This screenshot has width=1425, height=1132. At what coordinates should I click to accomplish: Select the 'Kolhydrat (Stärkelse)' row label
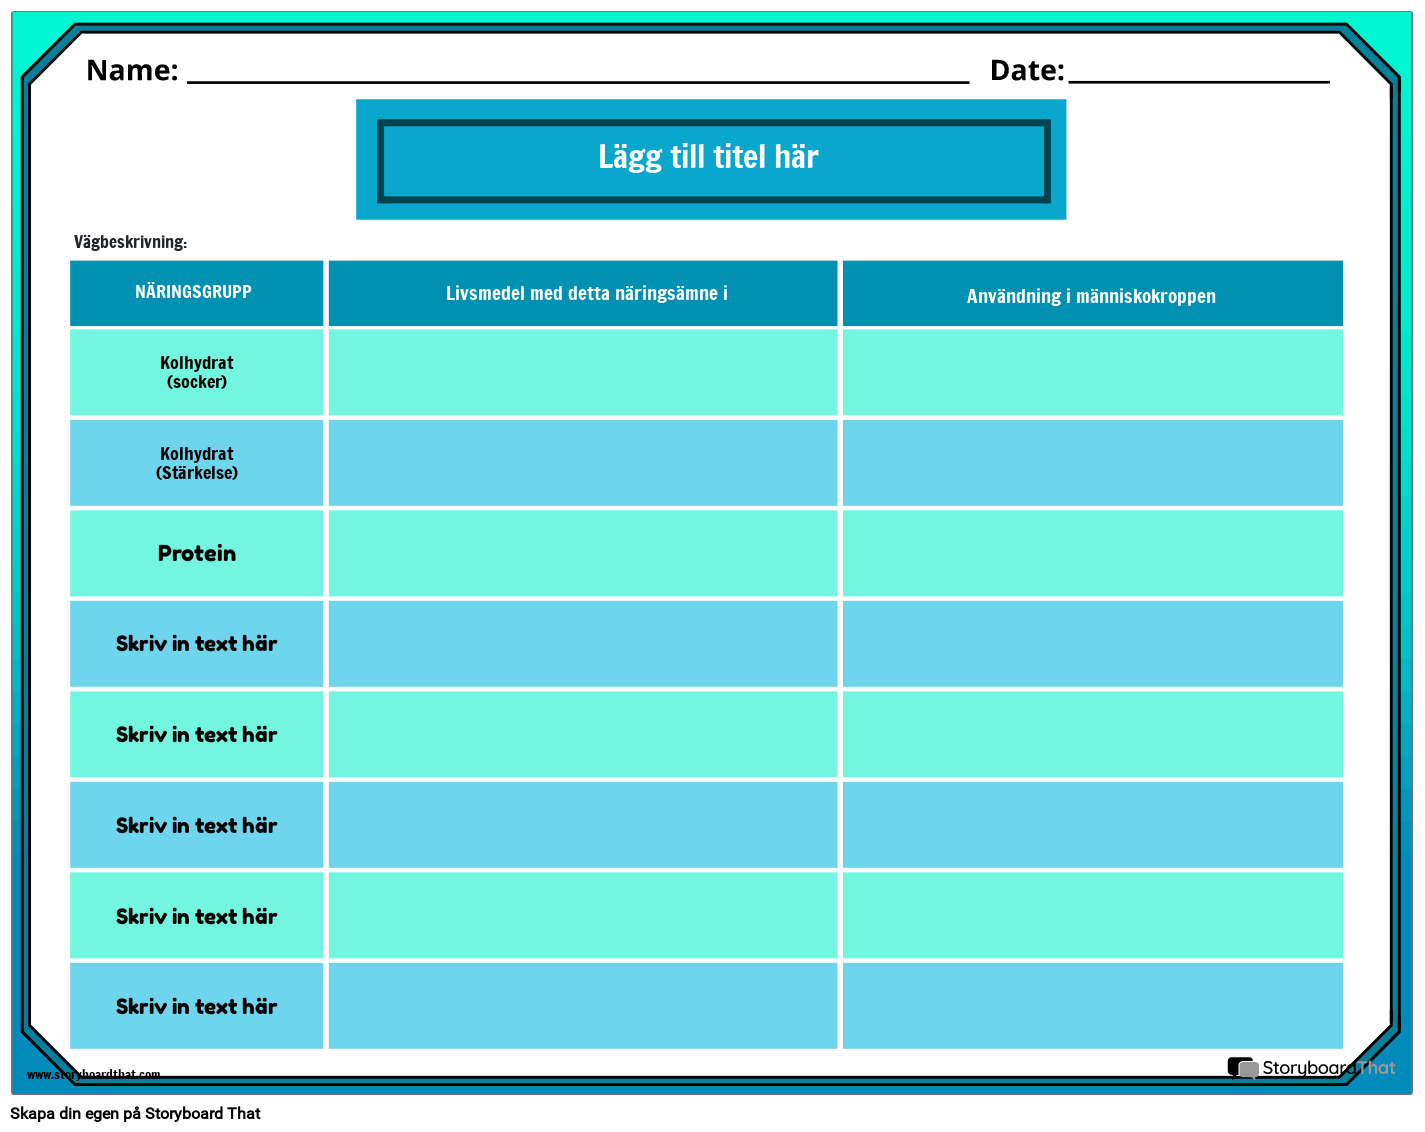pos(196,463)
